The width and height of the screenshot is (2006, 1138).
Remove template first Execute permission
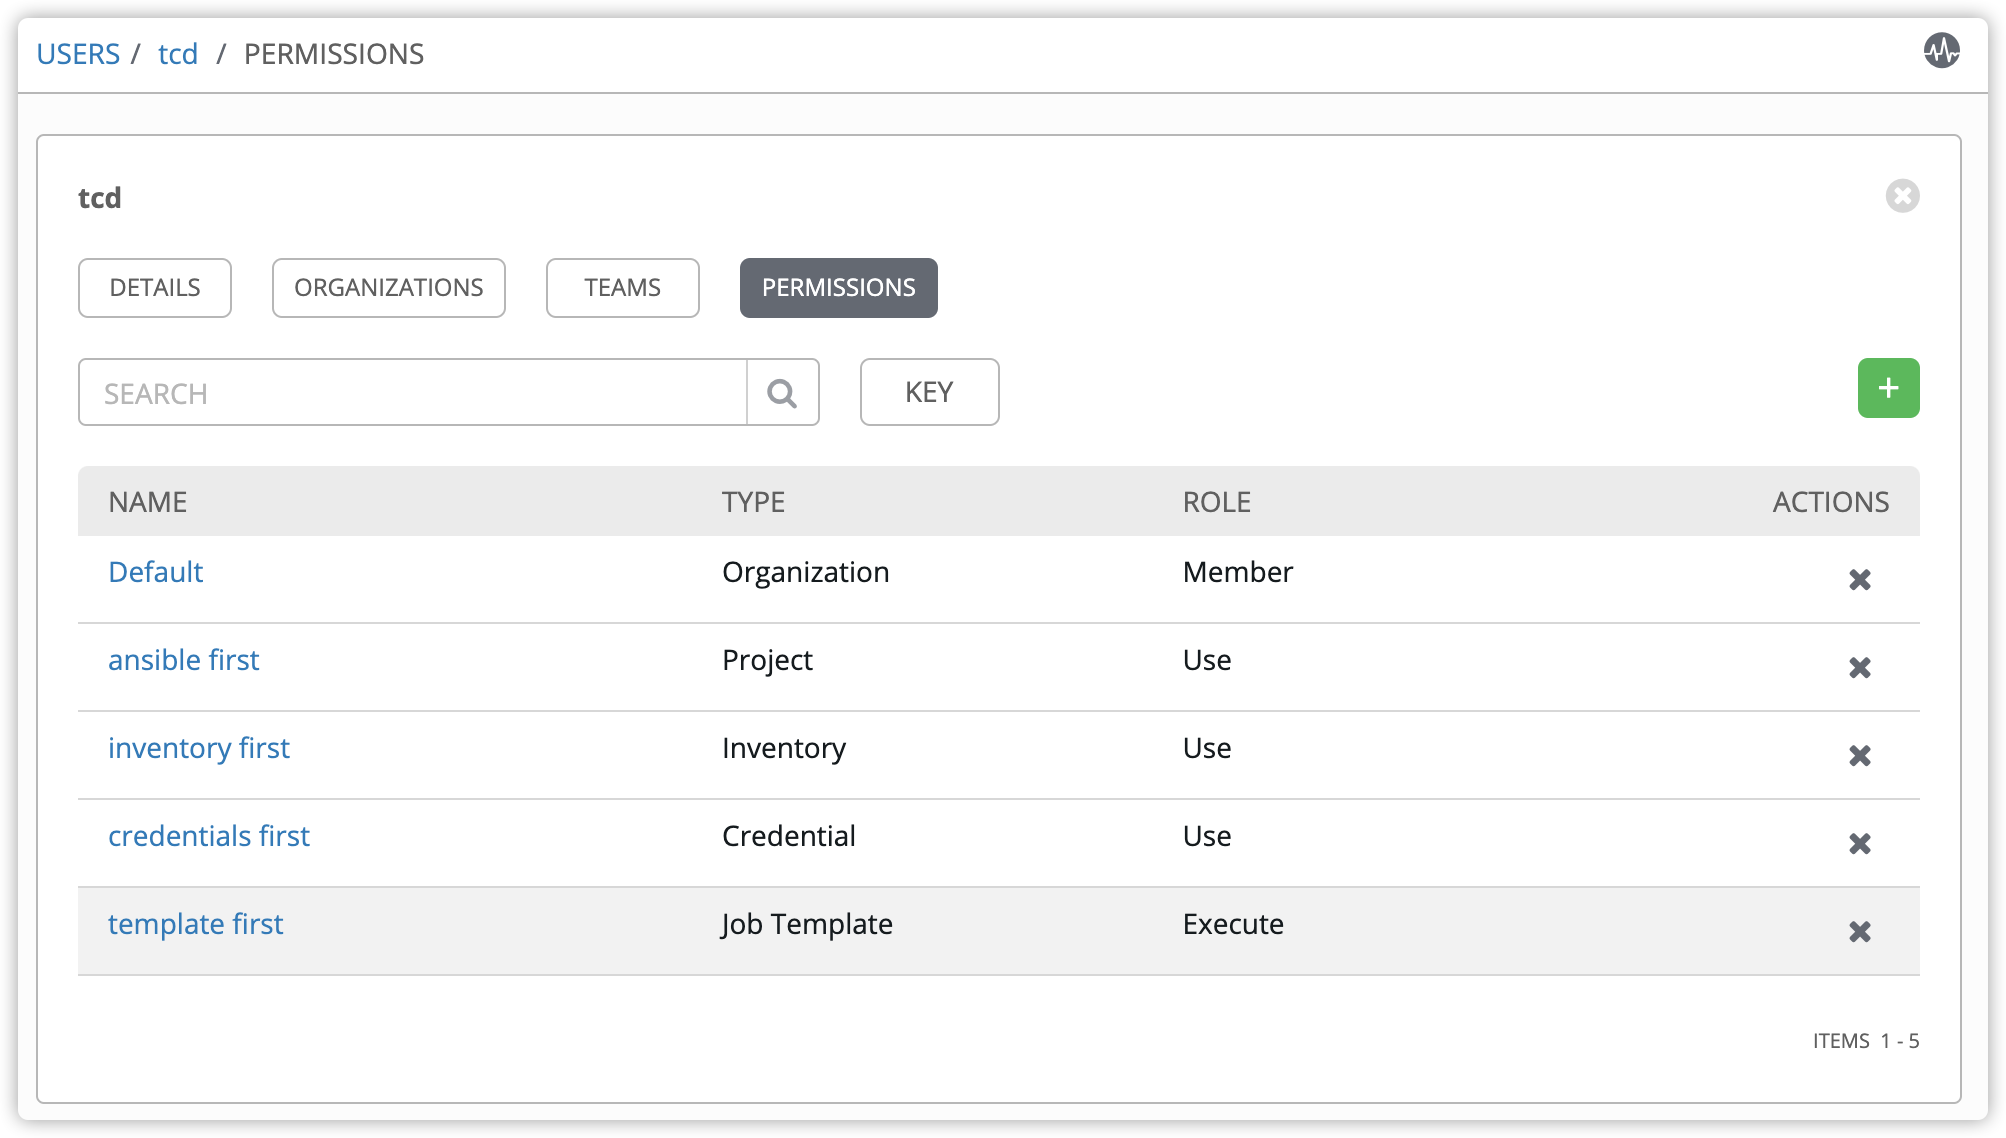click(x=1859, y=932)
